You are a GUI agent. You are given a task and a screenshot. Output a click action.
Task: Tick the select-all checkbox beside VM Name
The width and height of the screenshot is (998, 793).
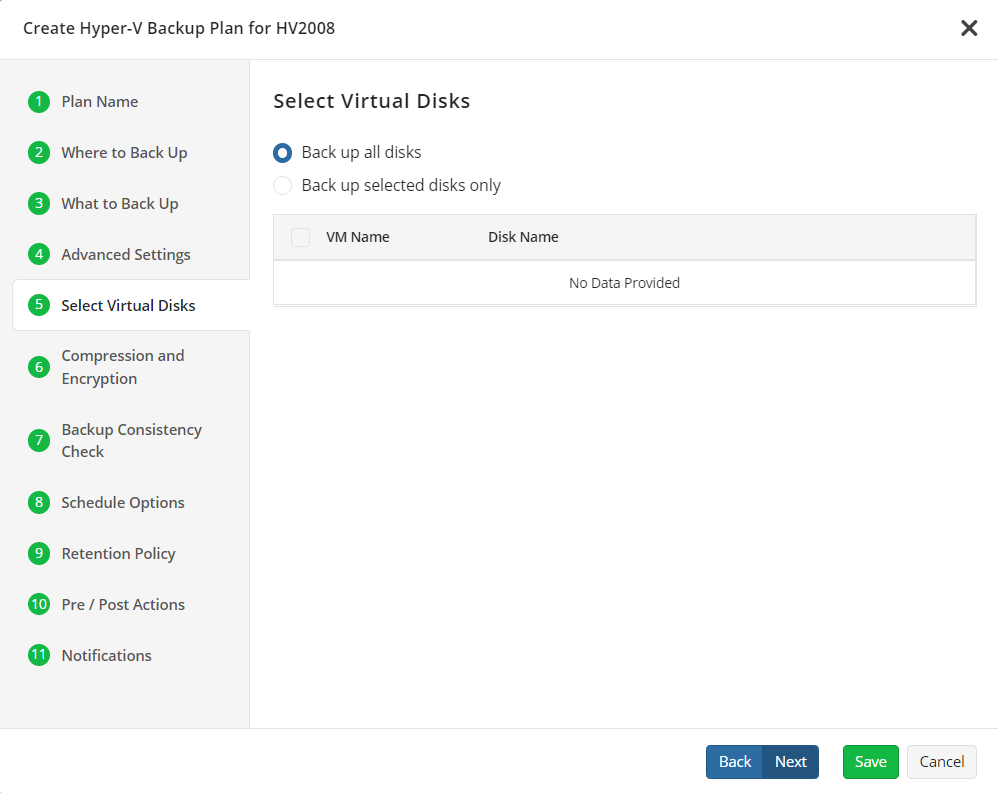(x=300, y=237)
